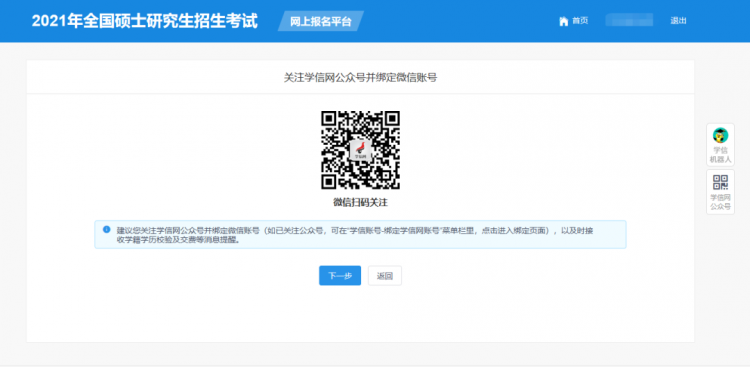Open the 学信机器人 avatar icon
This screenshot has width=750, height=367.
(x=720, y=135)
